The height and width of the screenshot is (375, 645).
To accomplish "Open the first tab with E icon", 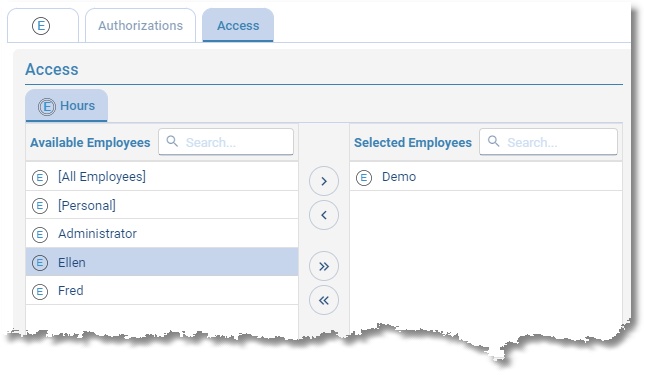I will [43, 25].
